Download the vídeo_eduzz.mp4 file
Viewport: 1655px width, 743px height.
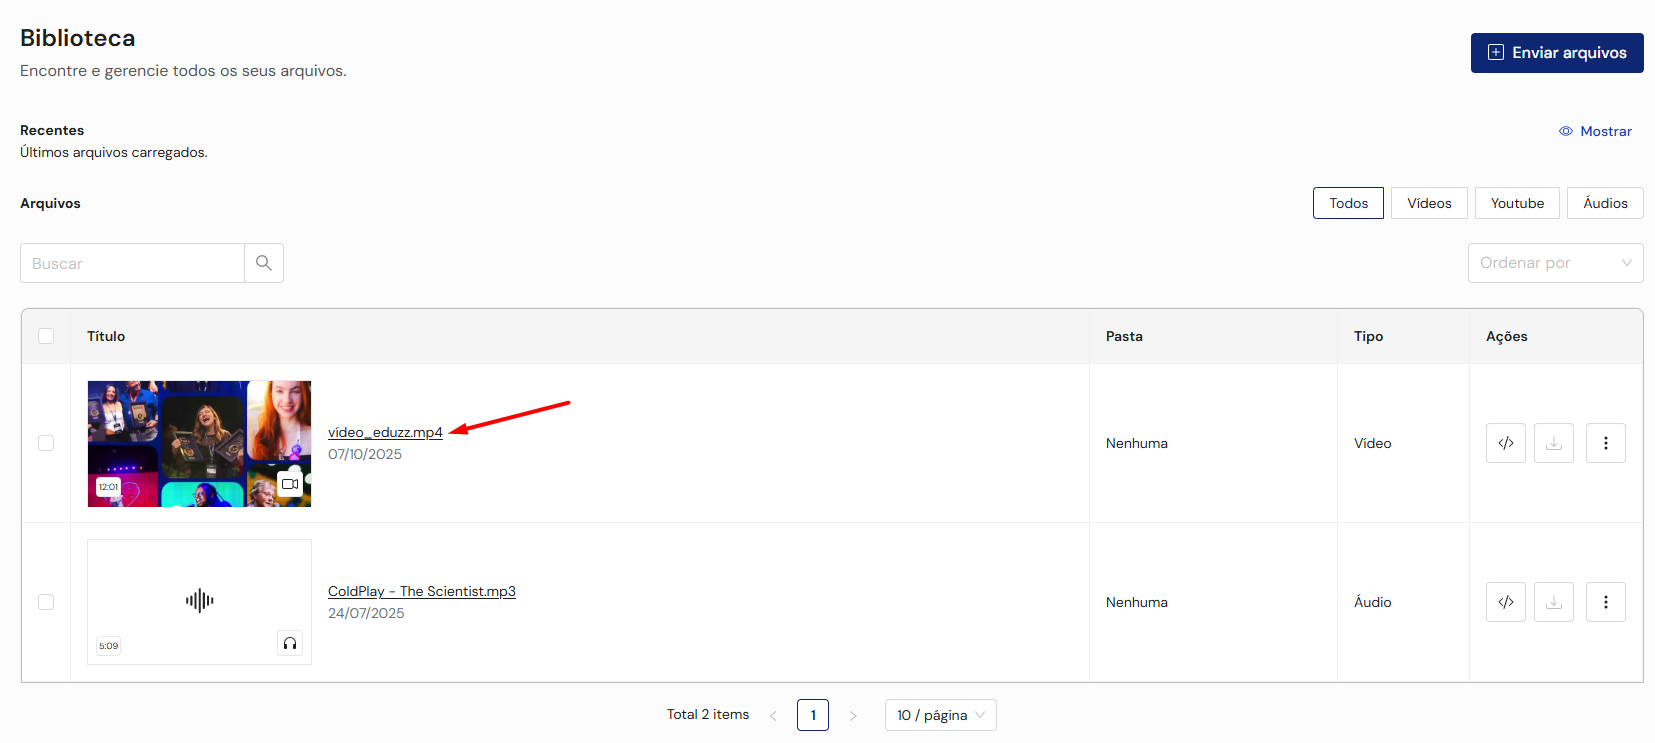[1553, 443]
